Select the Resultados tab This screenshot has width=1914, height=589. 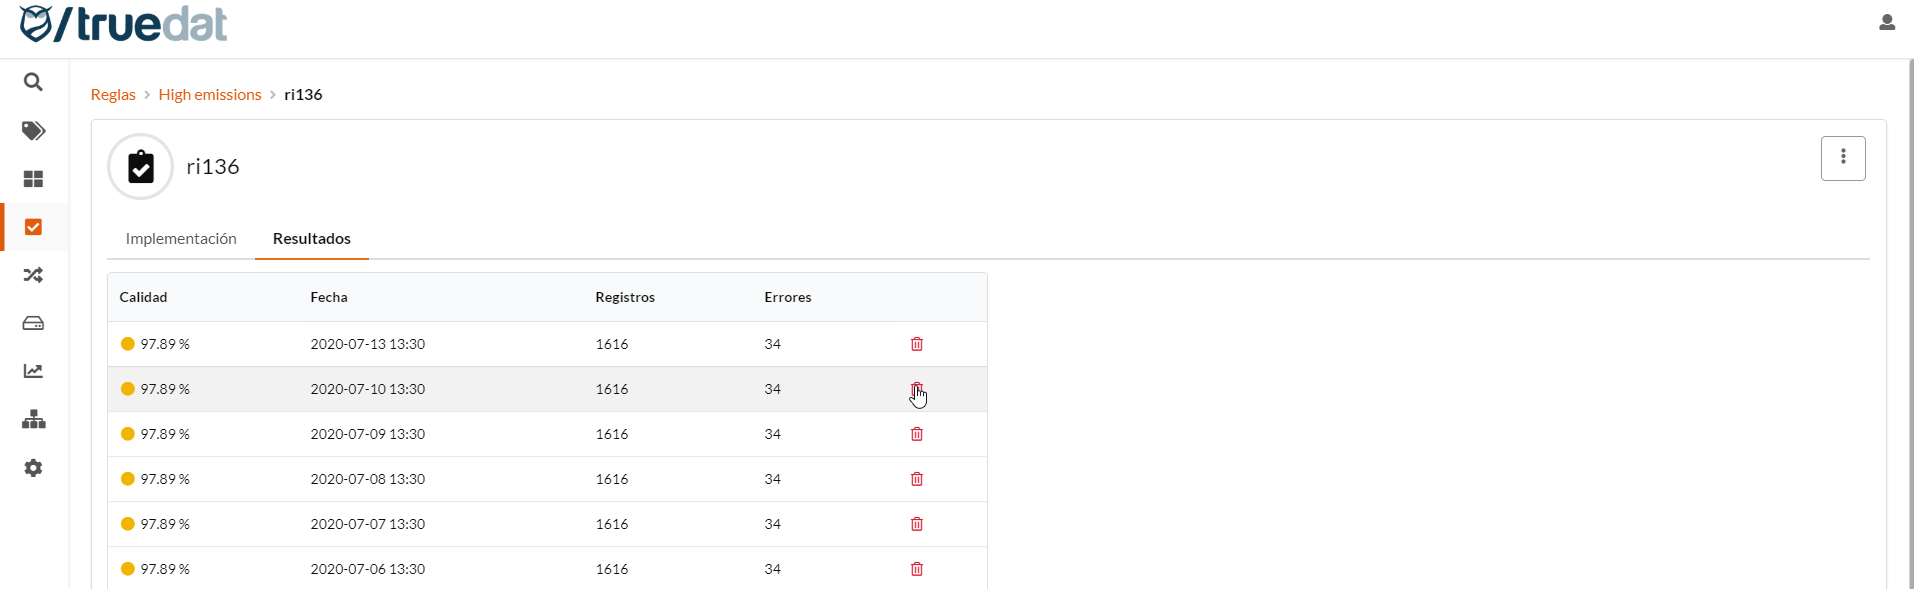point(311,238)
